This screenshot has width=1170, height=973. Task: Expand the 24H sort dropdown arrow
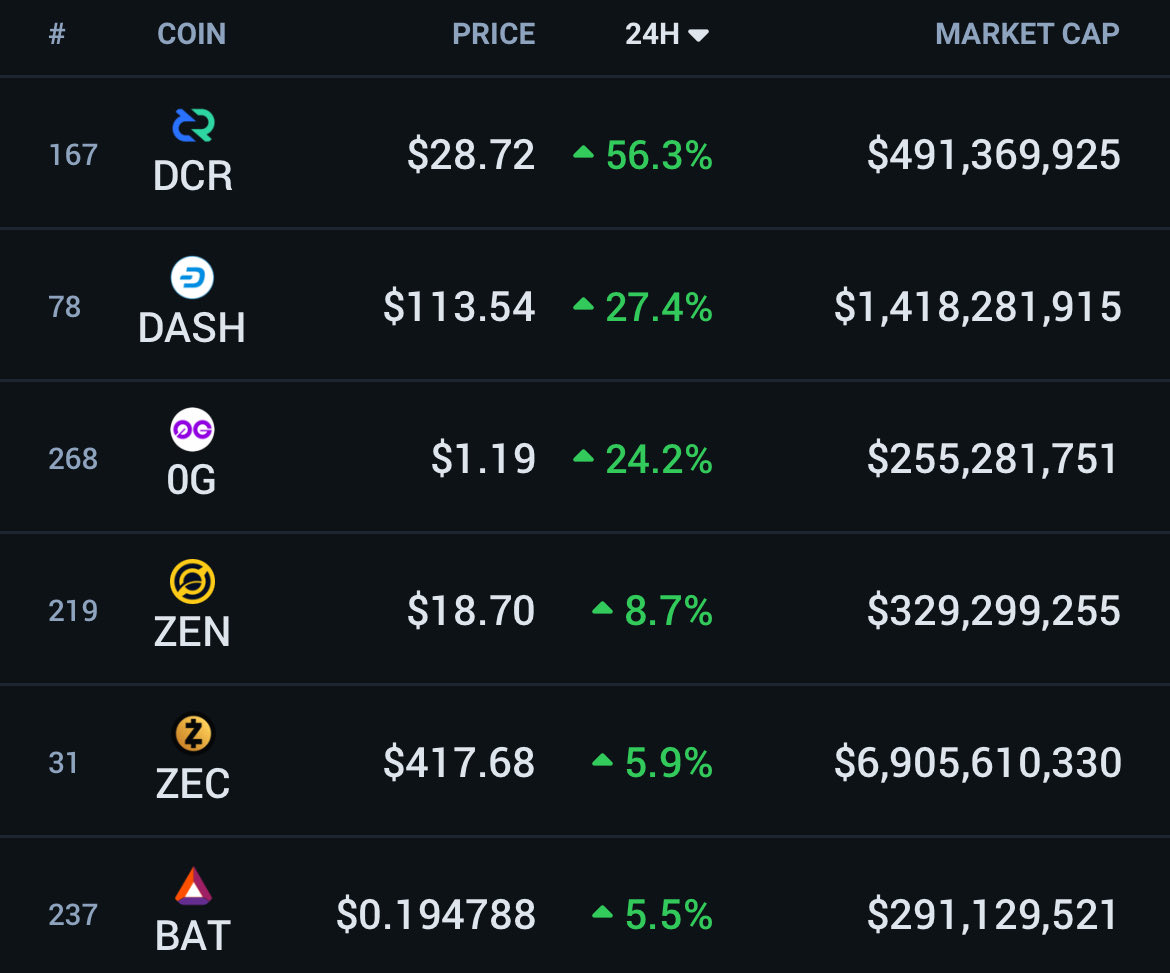click(x=699, y=35)
